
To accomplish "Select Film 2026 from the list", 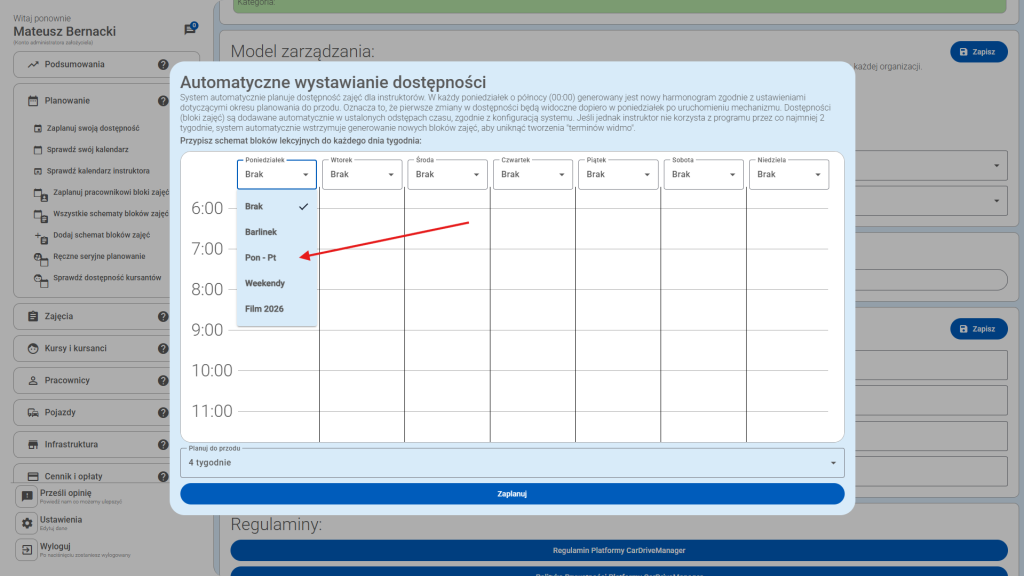I will pos(265,309).
